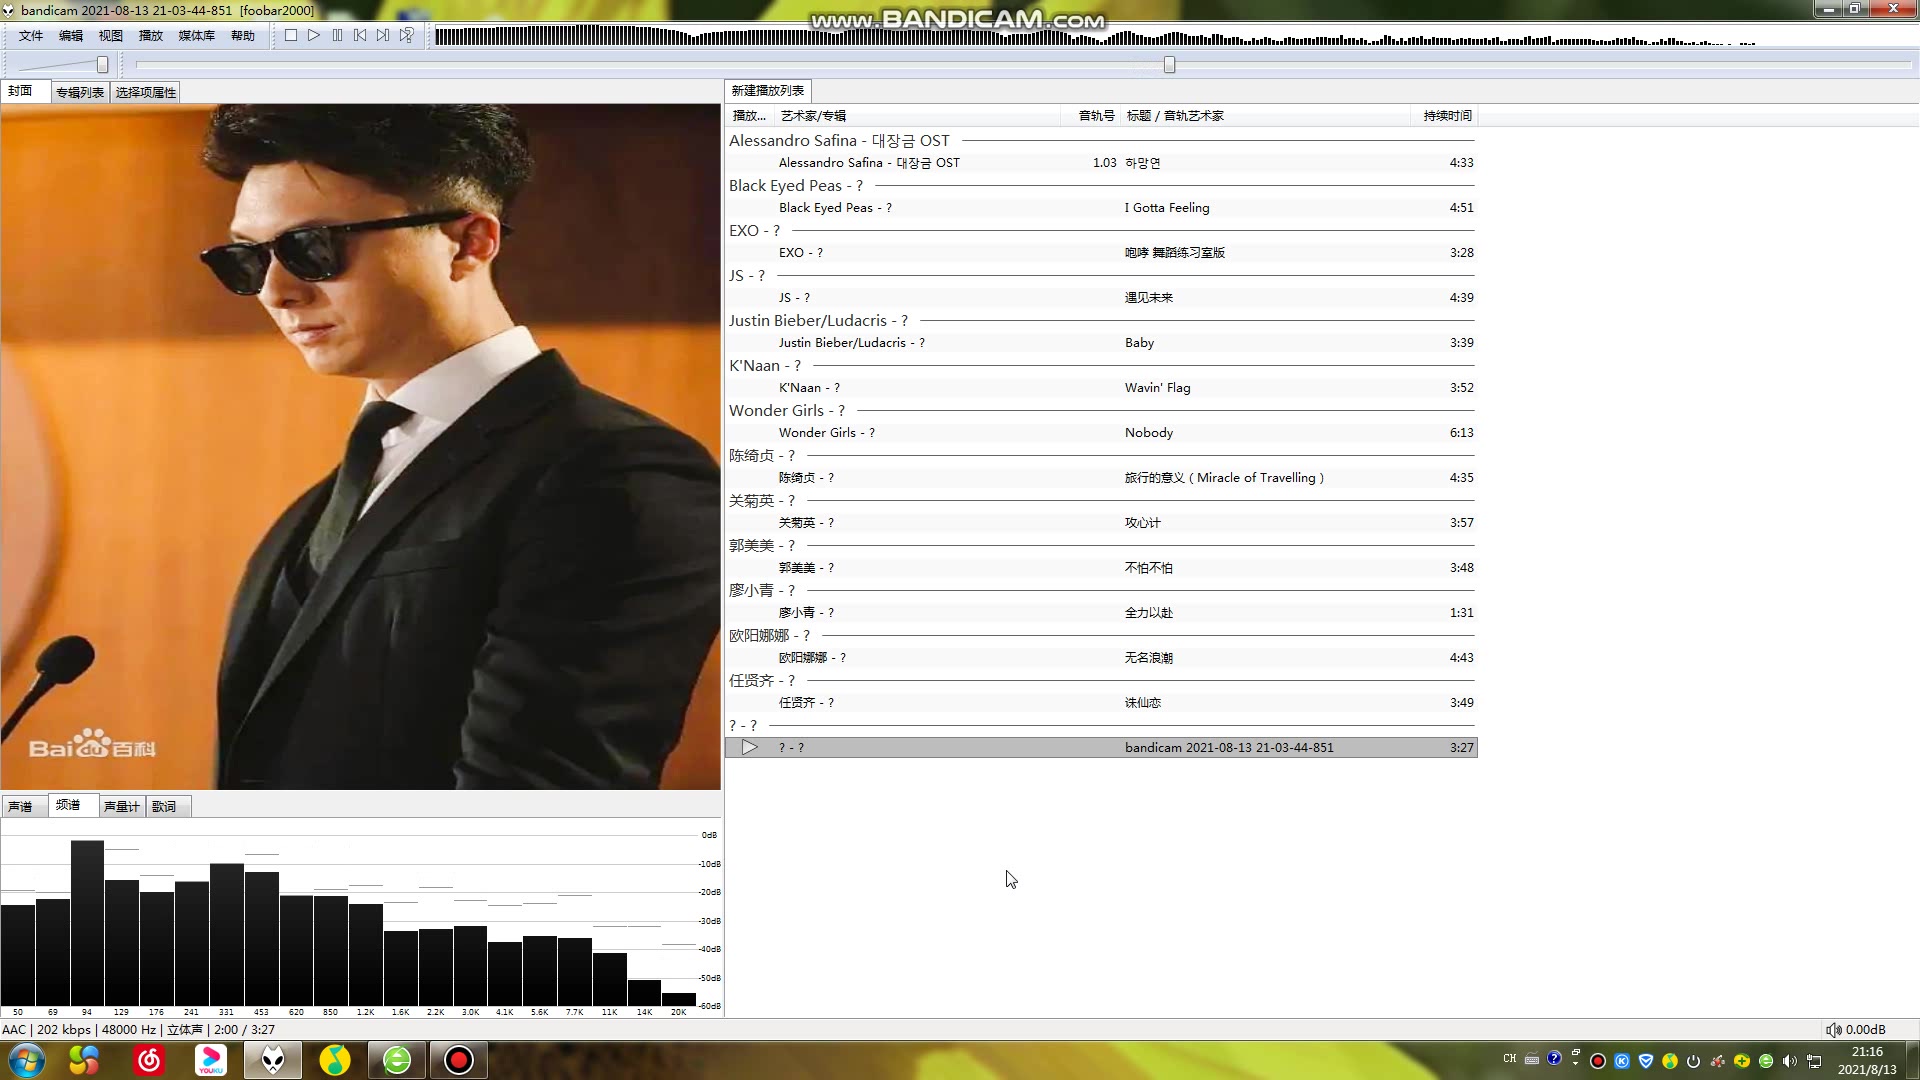Select the track 诛仙恋

(x=1101, y=703)
